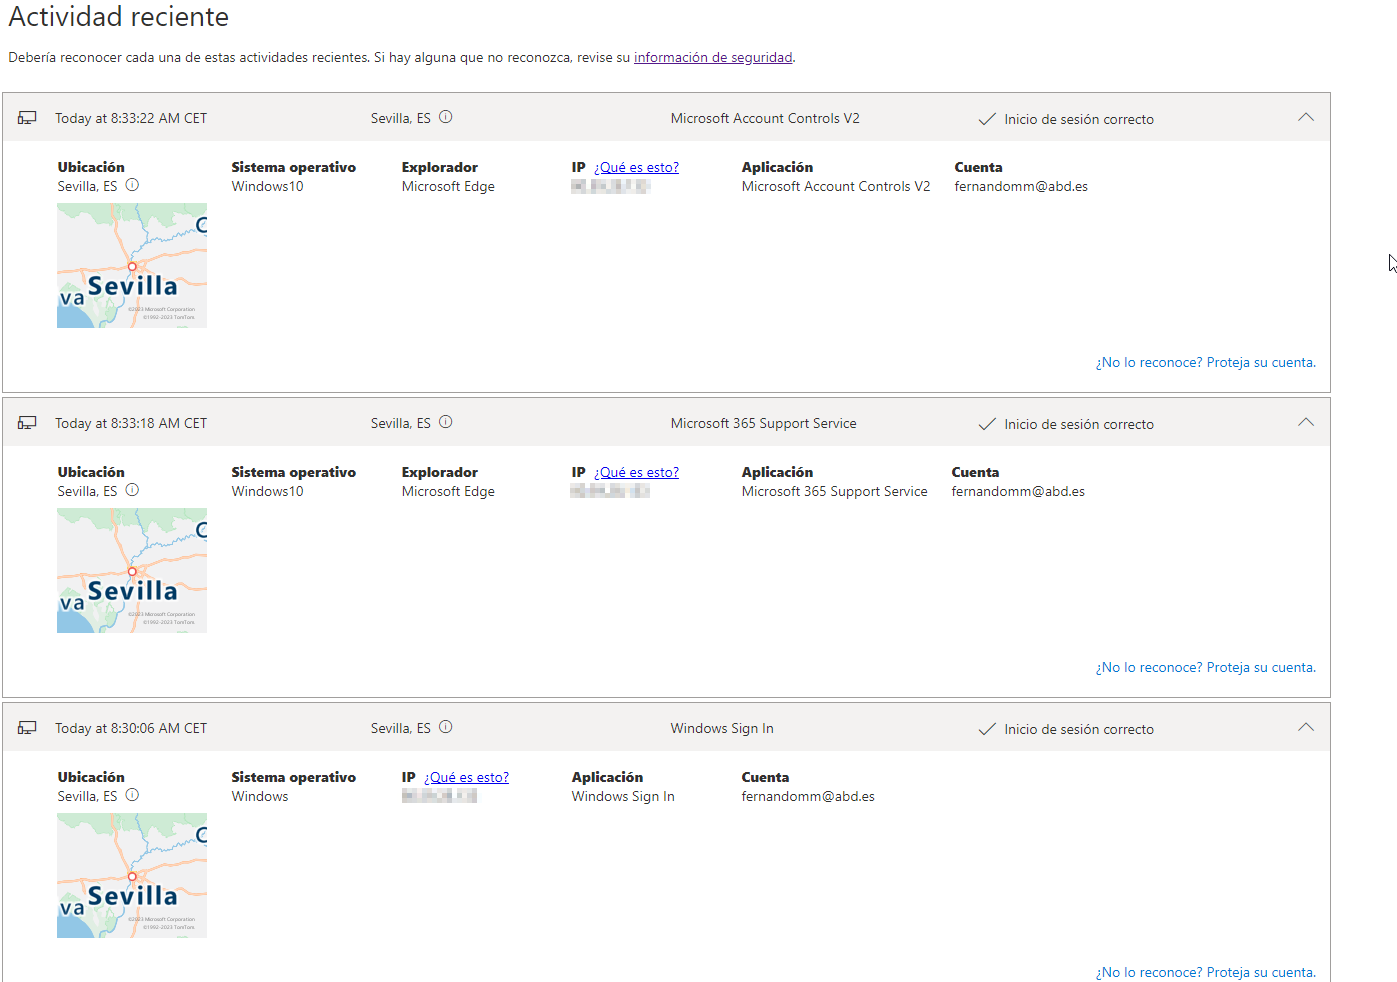Click Windows operating system value in Sign In entry

[x=260, y=796]
